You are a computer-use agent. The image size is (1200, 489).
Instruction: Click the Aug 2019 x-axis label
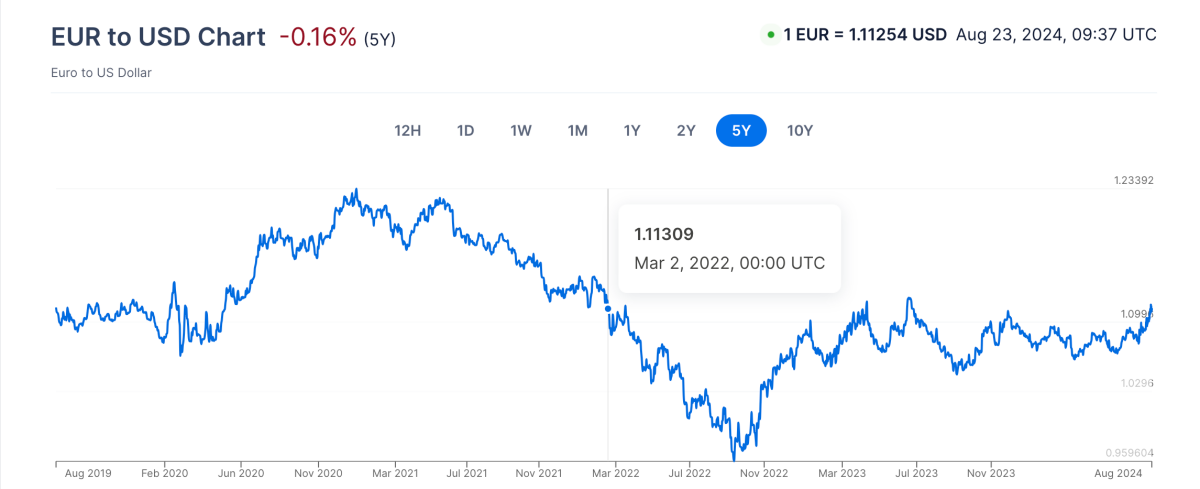[x=86, y=473]
